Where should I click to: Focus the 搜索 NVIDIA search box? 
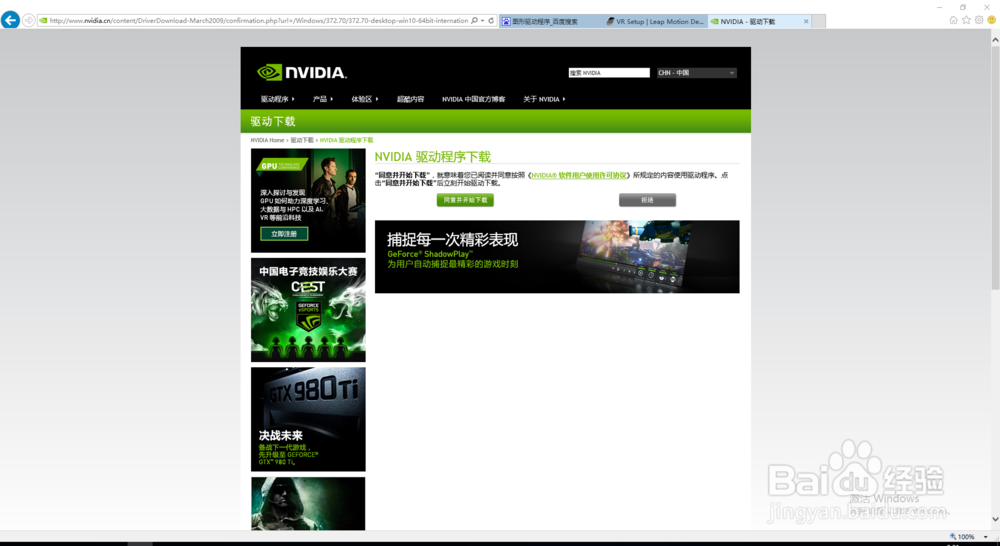(x=609, y=73)
